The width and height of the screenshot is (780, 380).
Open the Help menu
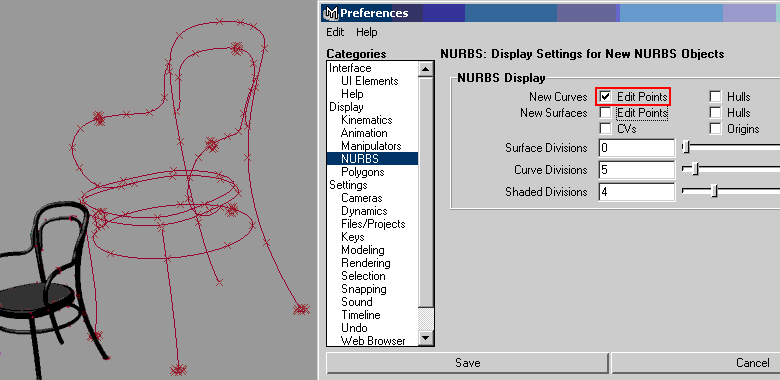[x=367, y=32]
